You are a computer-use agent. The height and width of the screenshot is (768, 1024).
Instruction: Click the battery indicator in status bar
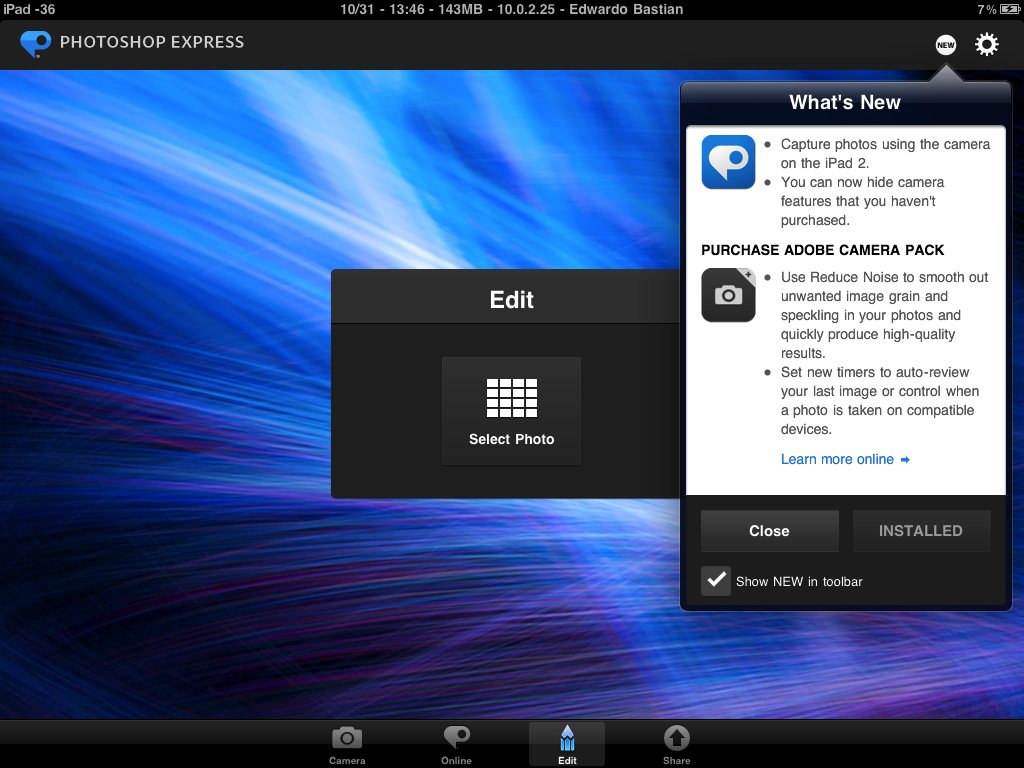[1010, 9]
